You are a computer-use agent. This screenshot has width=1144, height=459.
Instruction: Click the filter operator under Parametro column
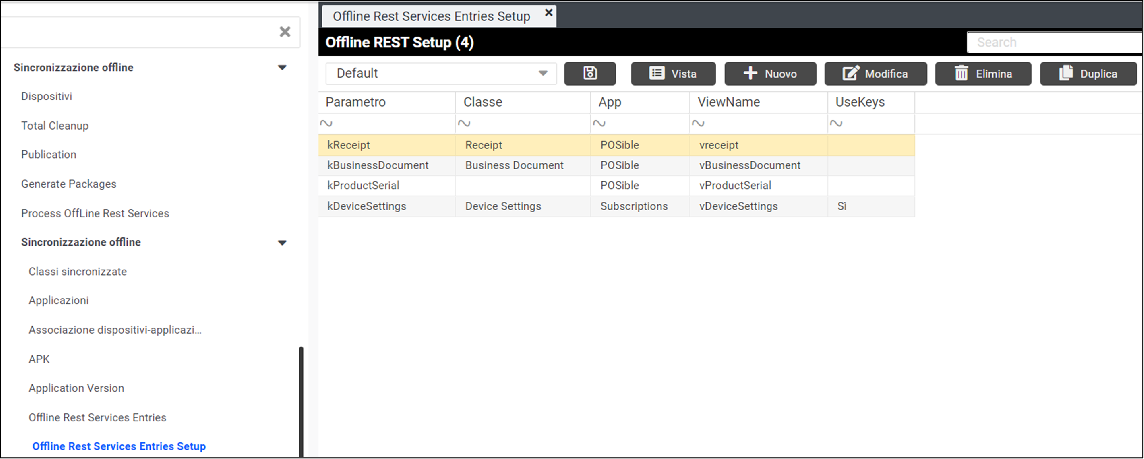[x=326, y=124]
